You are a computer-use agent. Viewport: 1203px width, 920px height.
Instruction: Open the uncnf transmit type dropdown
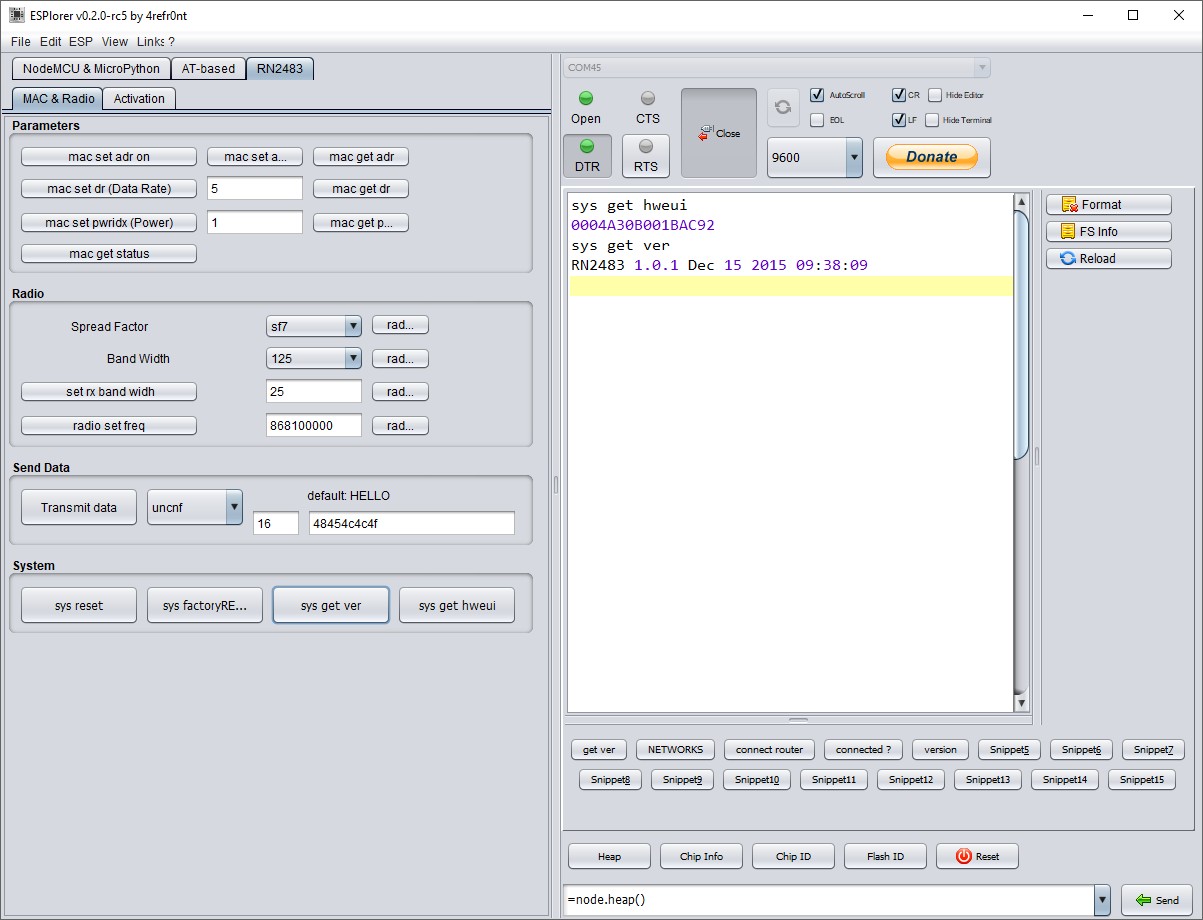(234, 507)
